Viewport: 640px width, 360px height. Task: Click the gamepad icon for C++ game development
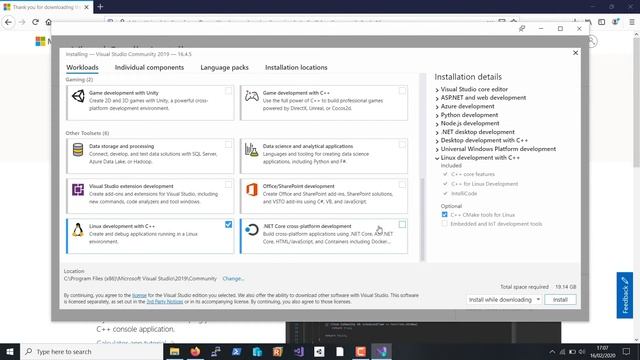click(x=252, y=96)
